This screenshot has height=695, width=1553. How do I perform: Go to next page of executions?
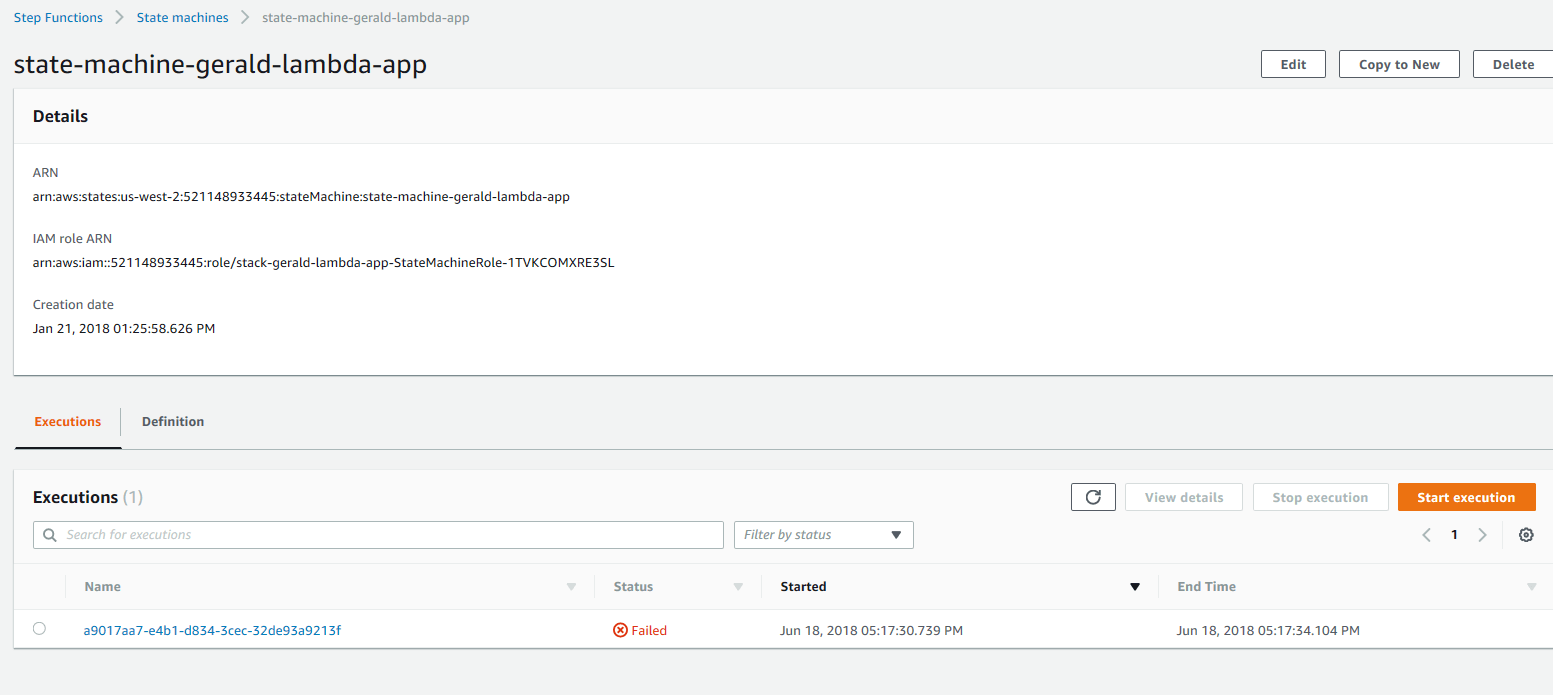click(1482, 535)
